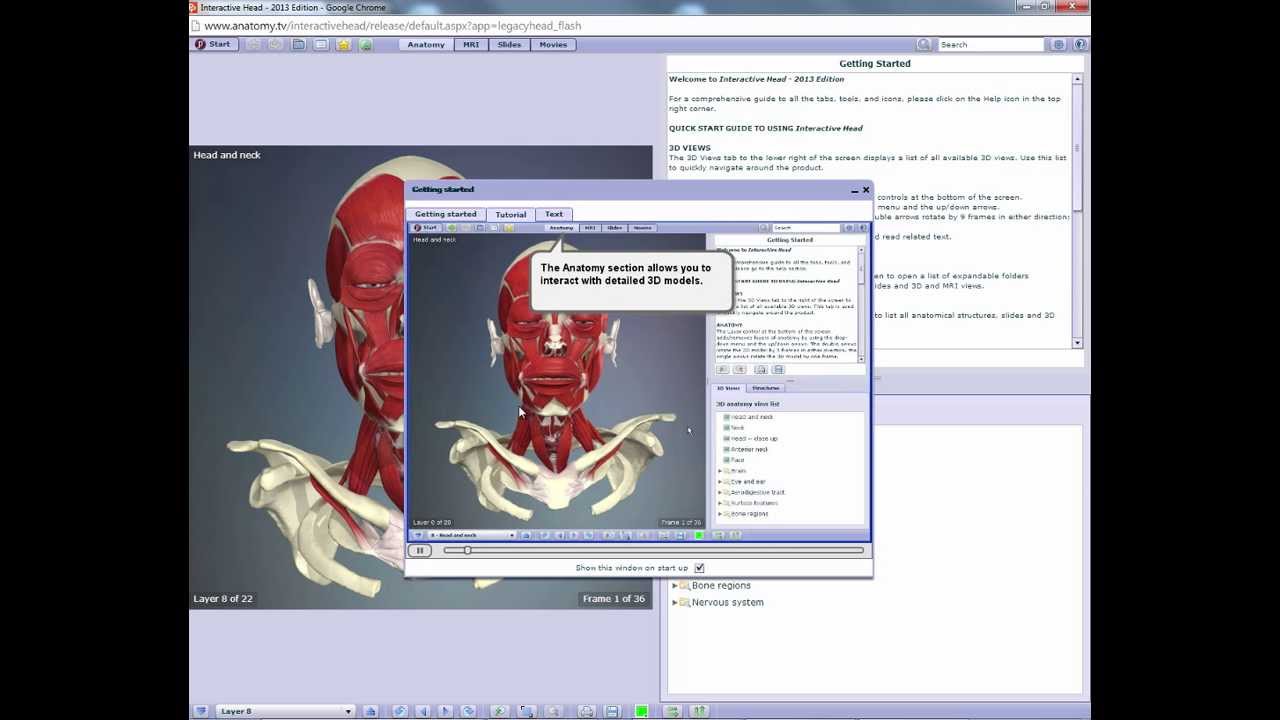Click the Interactive Head browser window title
This screenshot has height=720, width=1280.
coord(293,7)
